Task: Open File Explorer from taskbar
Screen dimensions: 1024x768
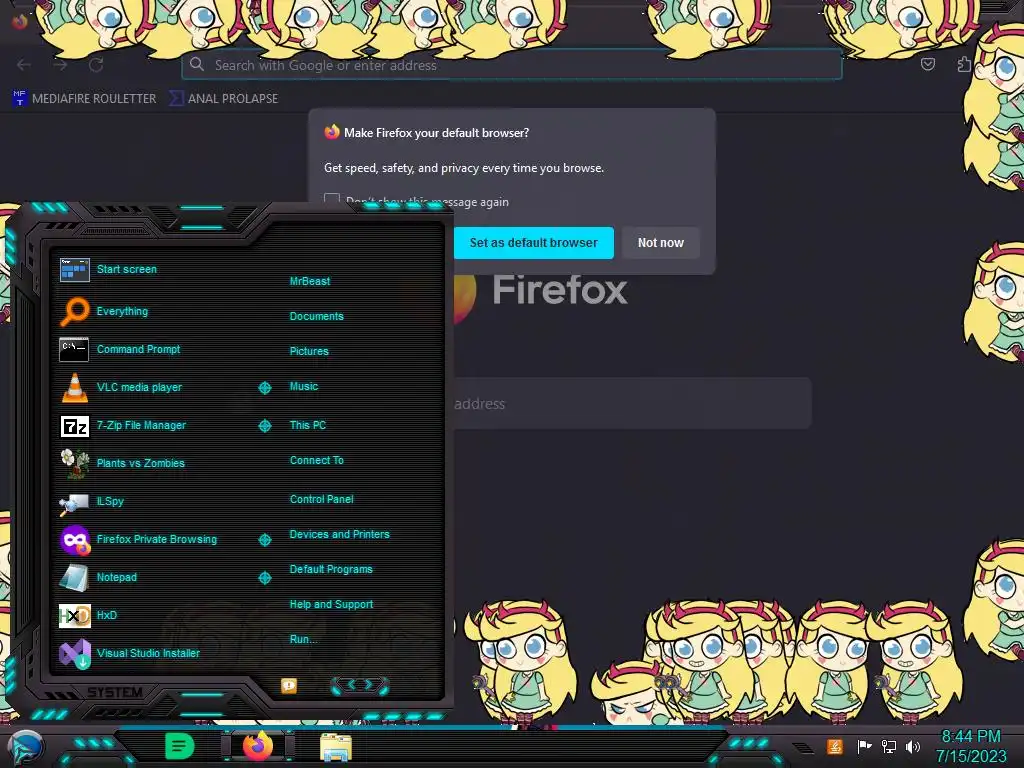Action: (336, 747)
